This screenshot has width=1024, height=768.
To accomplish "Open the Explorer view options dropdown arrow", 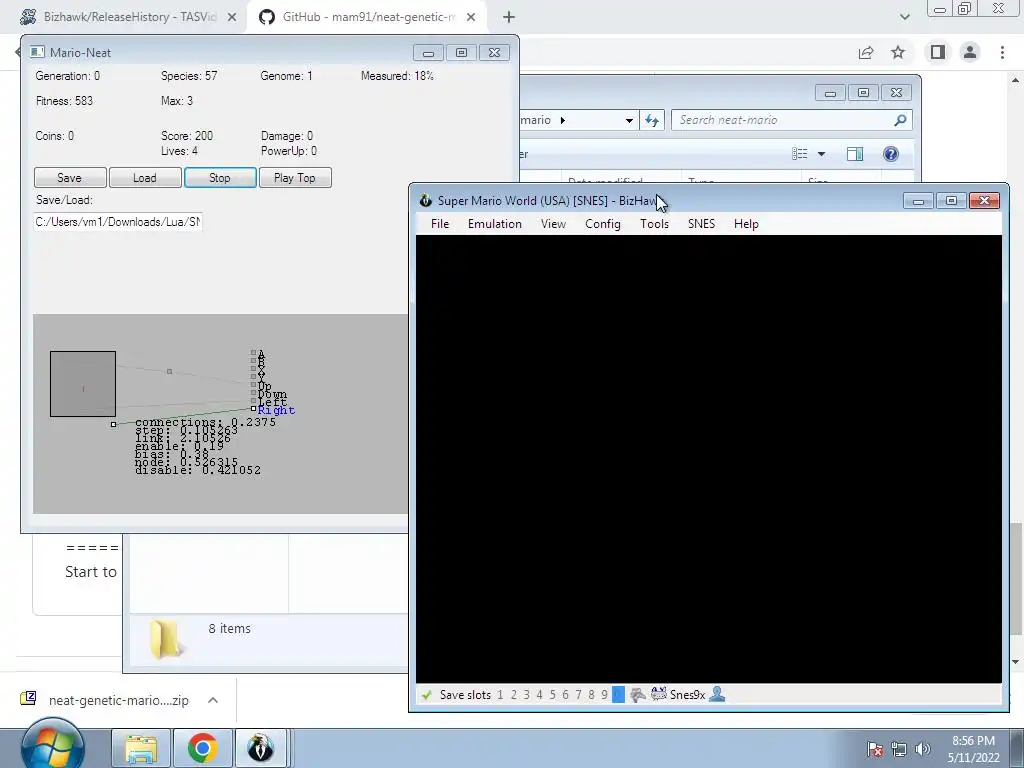I will point(822,154).
